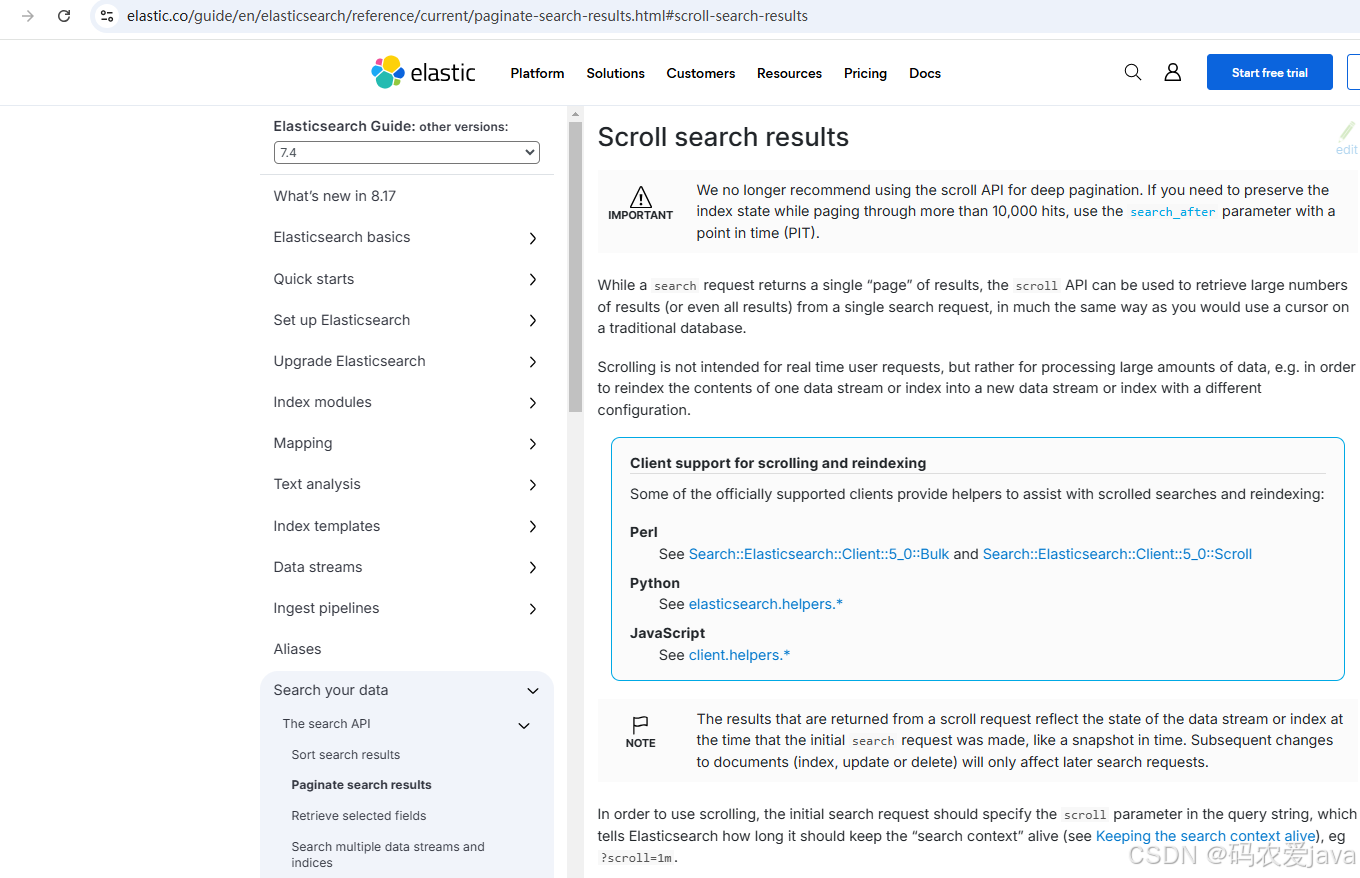The height and width of the screenshot is (878, 1360).
Task: Expand Mapping chevron
Action: (x=533, y=443)
